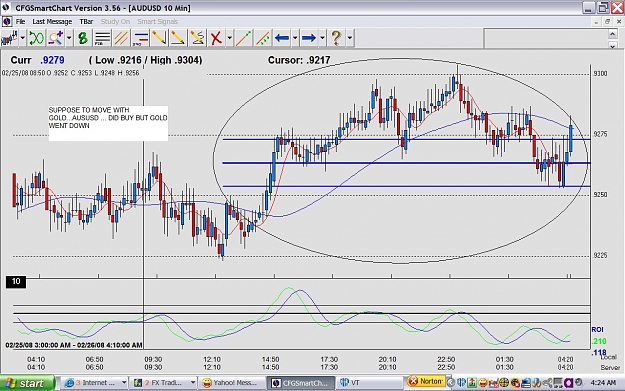Open dropdown beside the help icon
This screenshot has height=391, width=625.
349,38
